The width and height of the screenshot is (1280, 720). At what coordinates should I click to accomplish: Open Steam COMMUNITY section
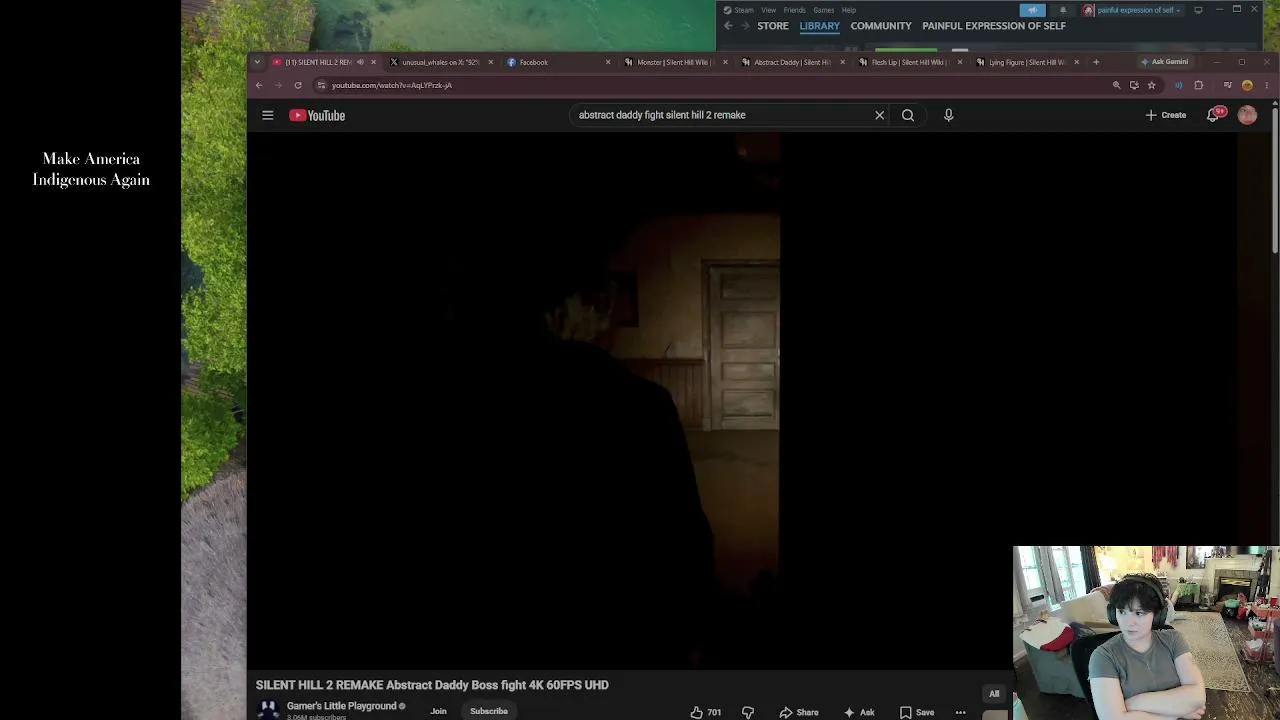pyautogui.click(x=881, y=26)
